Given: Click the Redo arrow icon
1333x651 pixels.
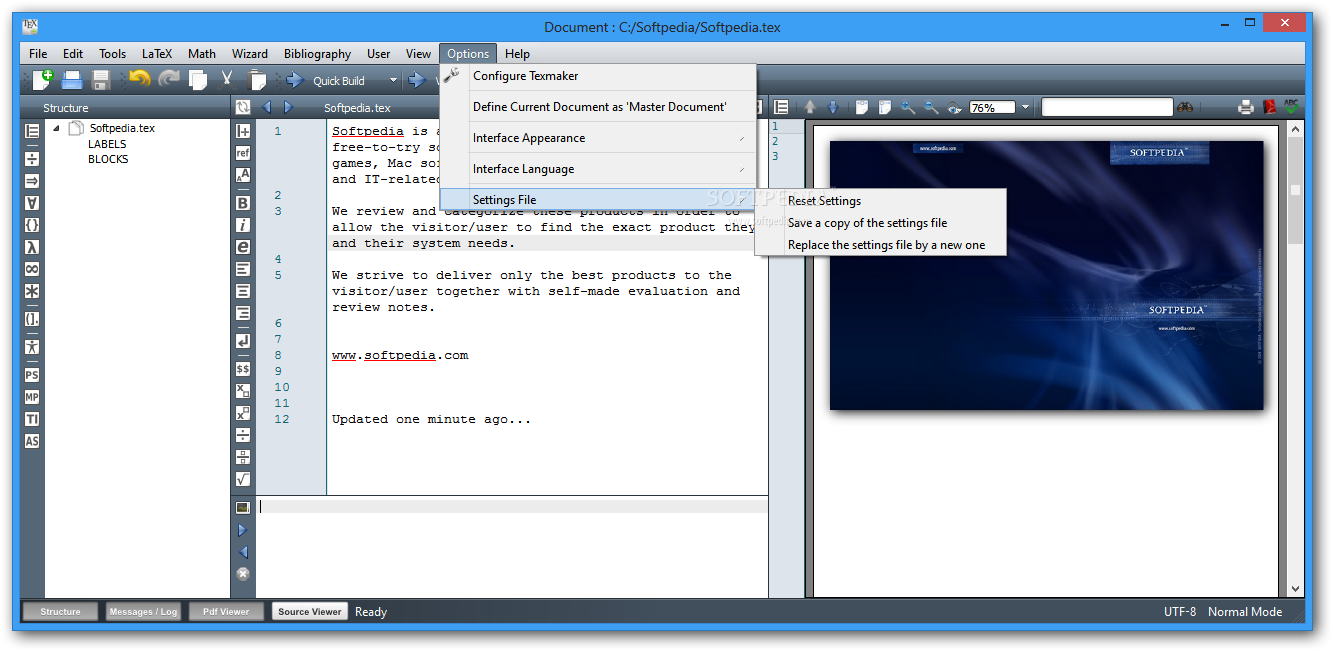Looking at the screenshot, I should click(169, 80).
